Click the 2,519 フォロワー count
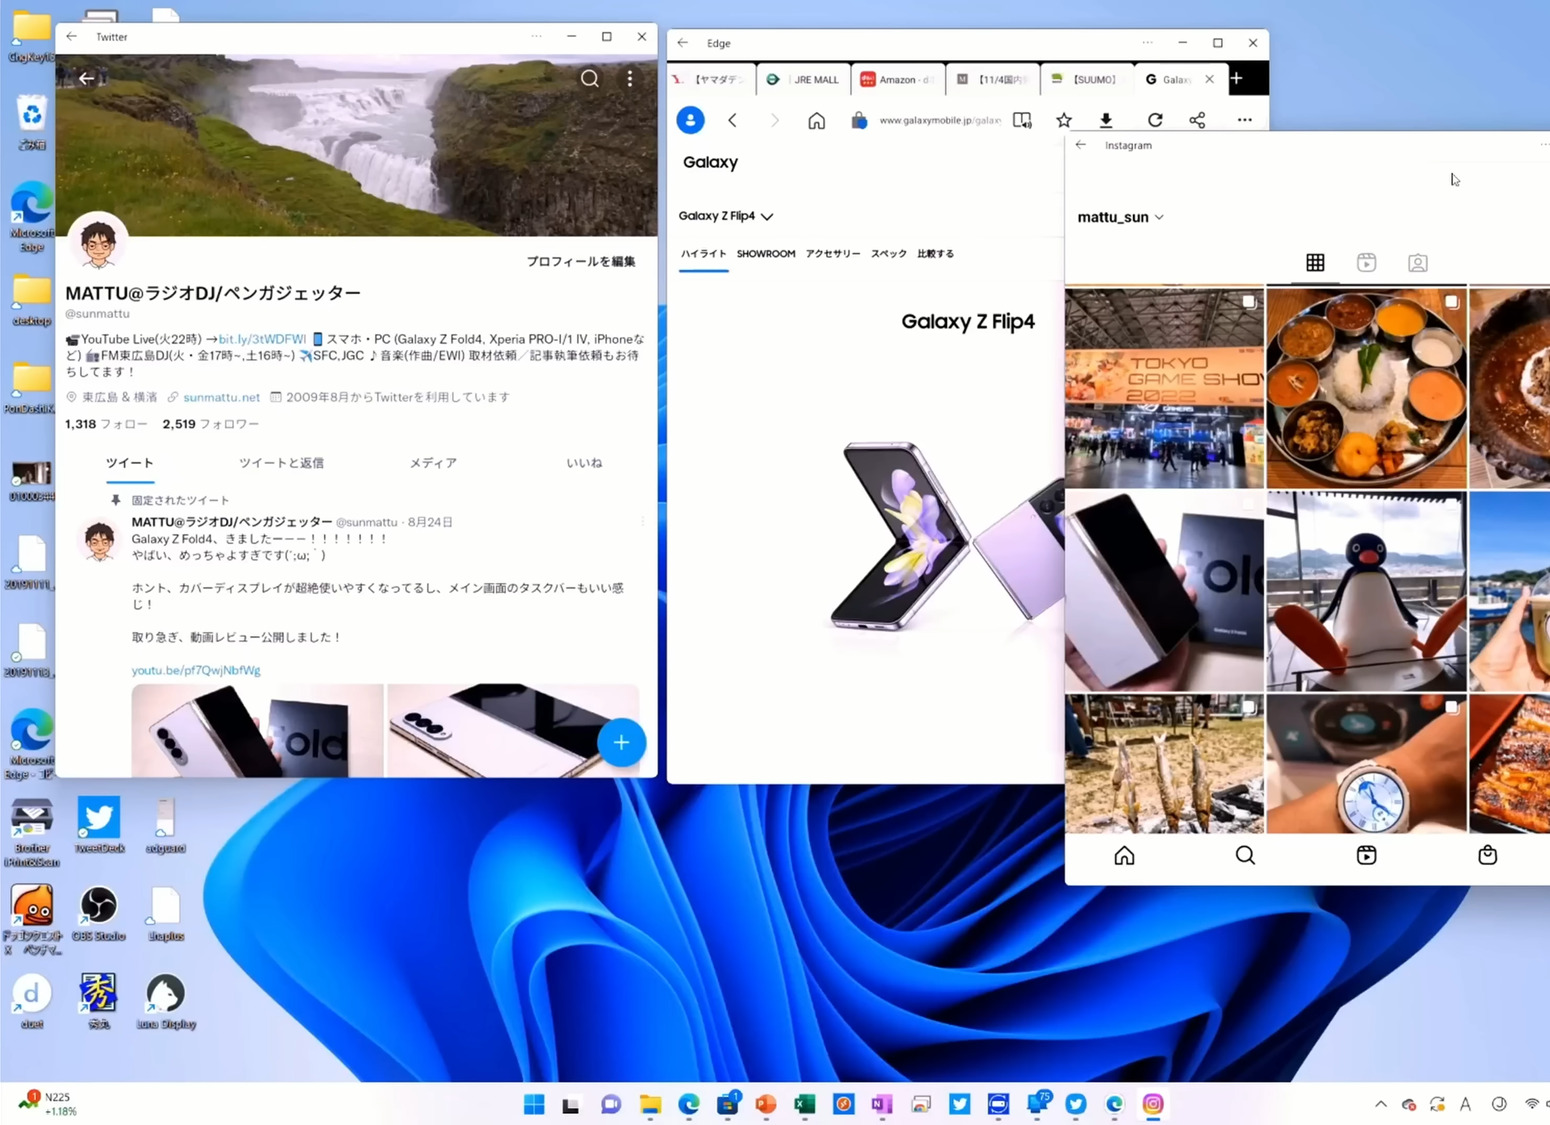 click(x=211, y=424)
